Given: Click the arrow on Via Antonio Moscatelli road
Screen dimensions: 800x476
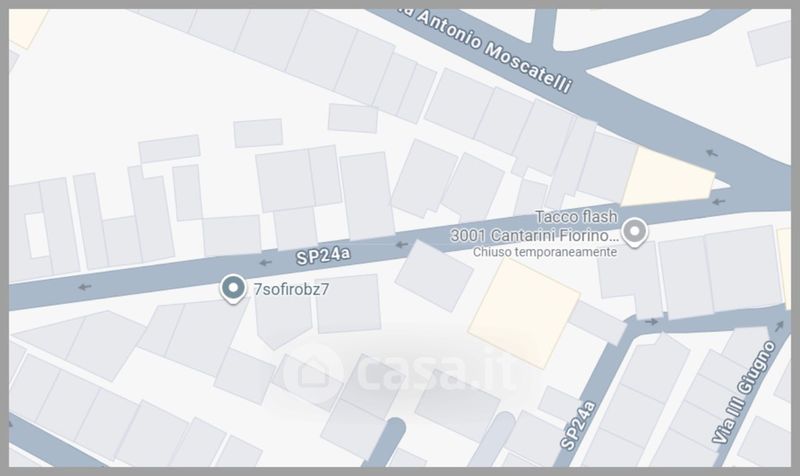Looking at the screenshot, I should click(x=712, y=153).
